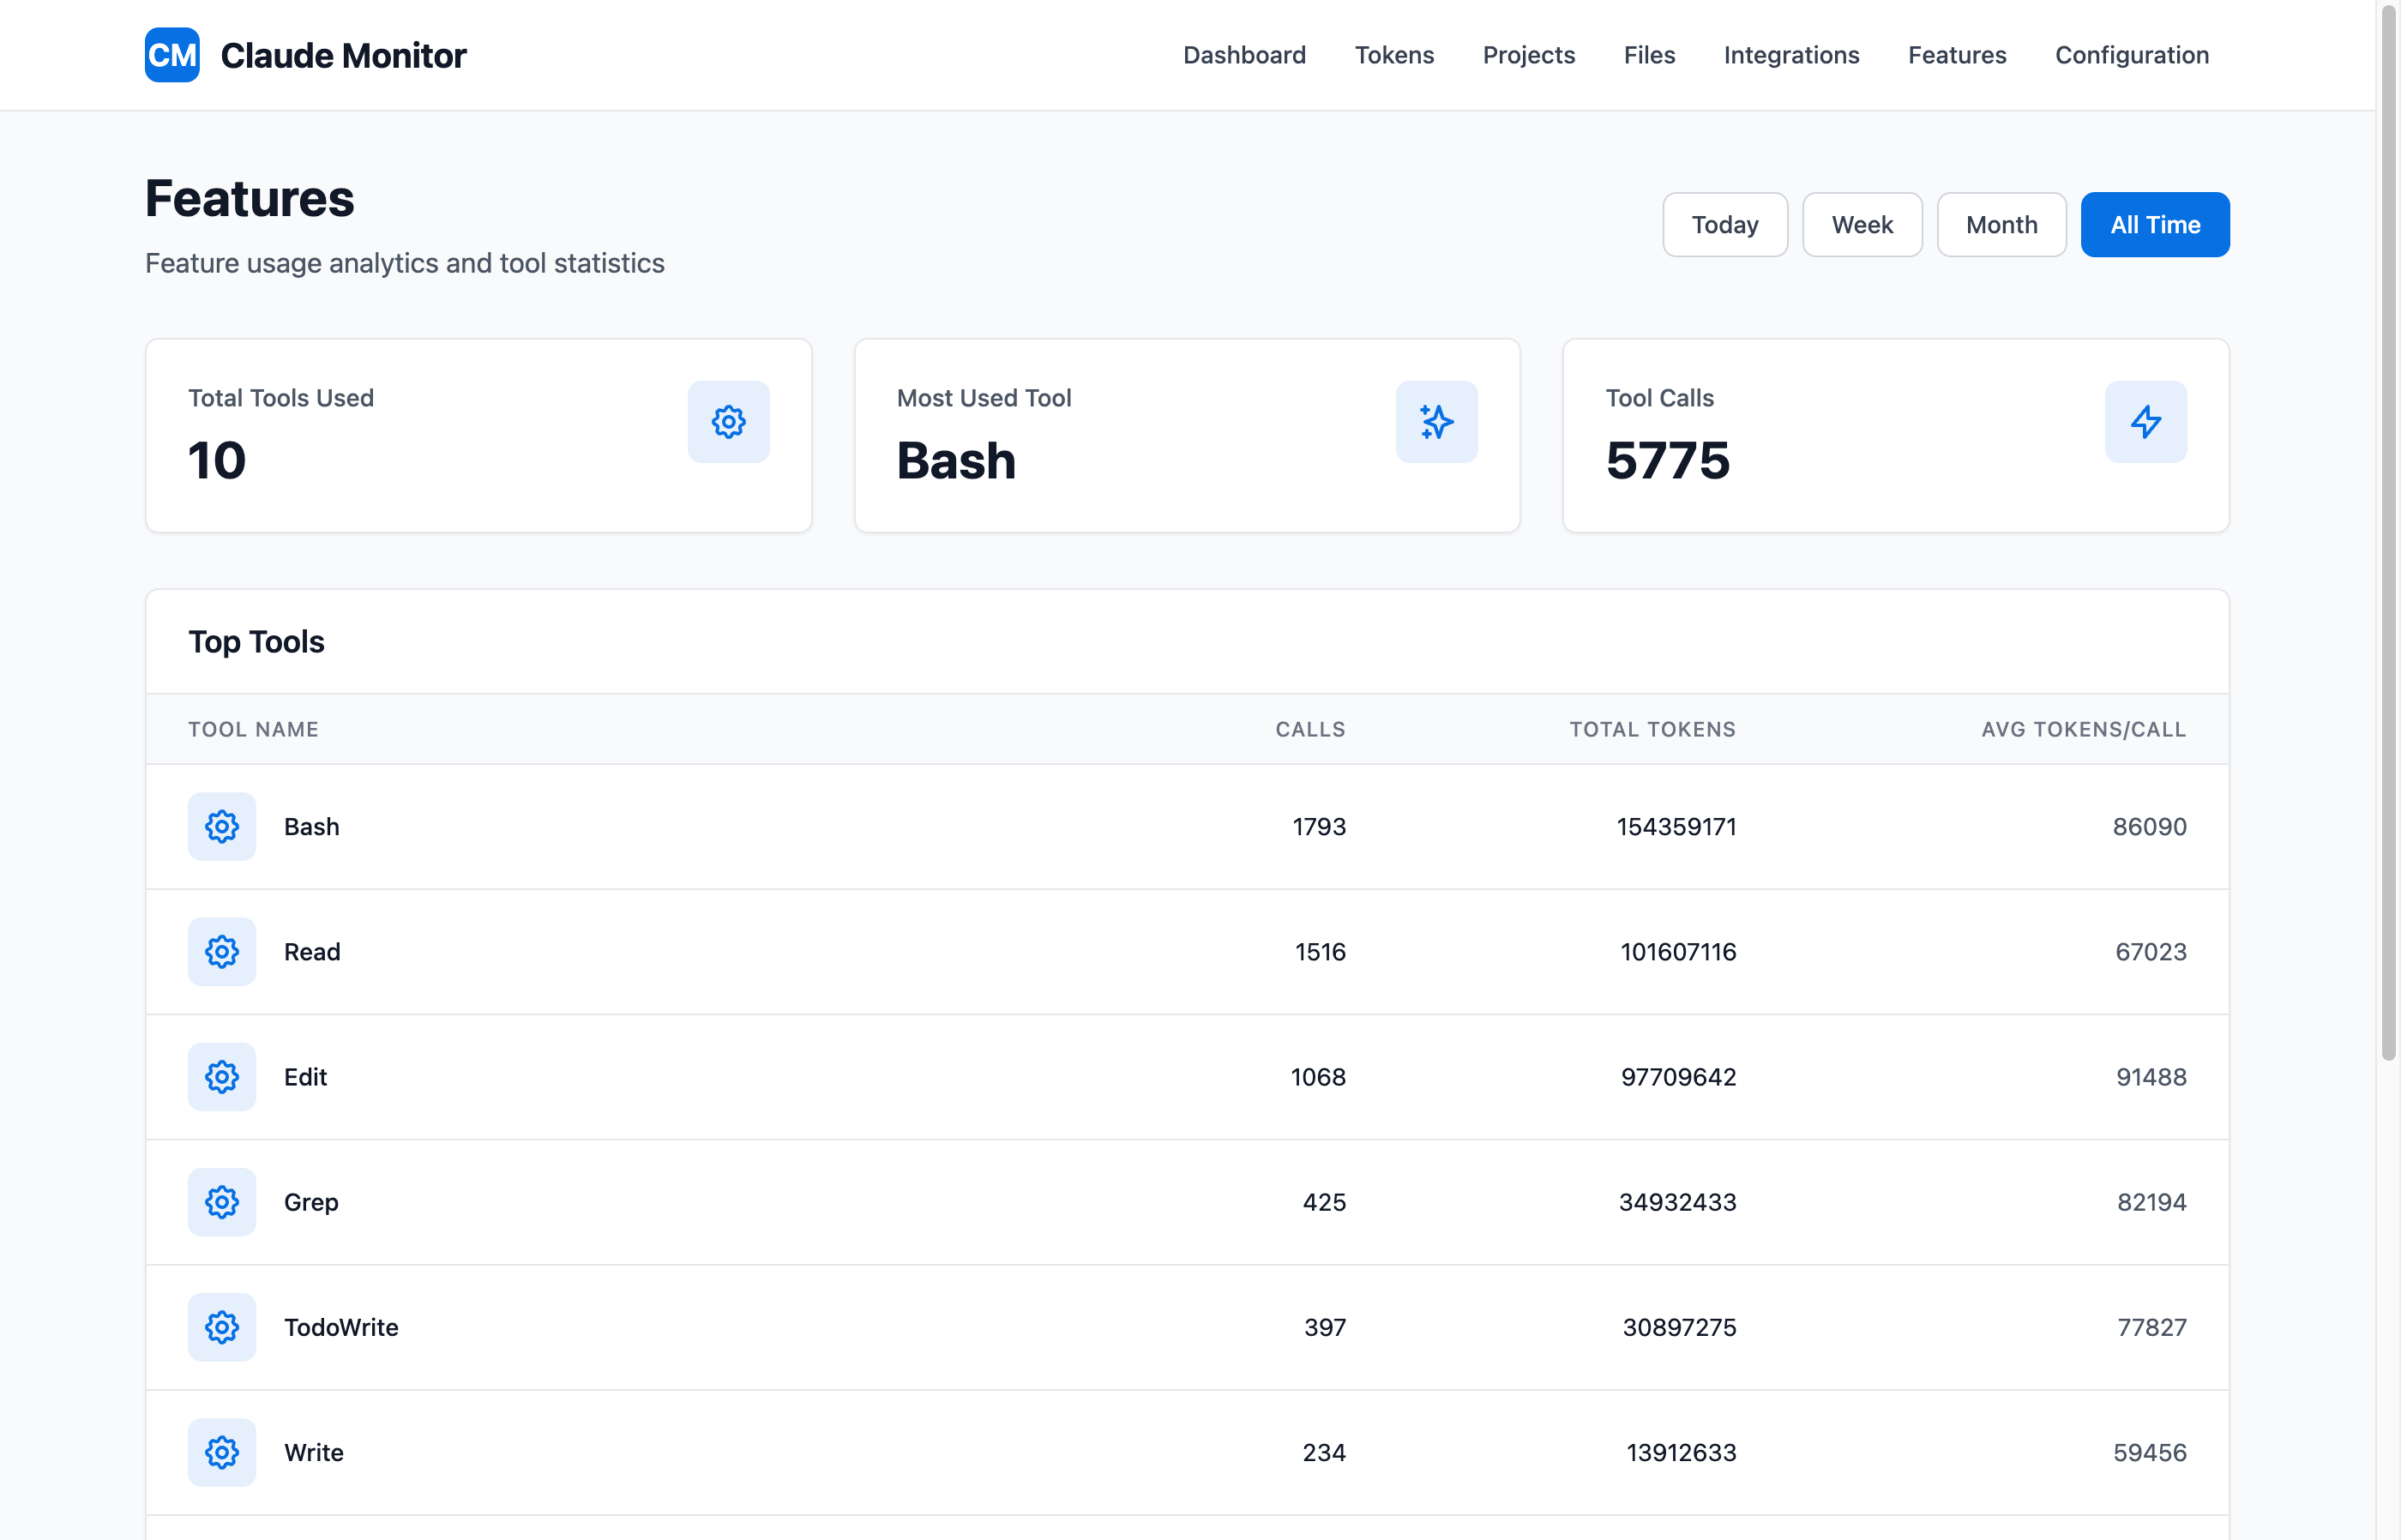Open the Dashboard page
2401x1540 pixels.
[1244, 55]
